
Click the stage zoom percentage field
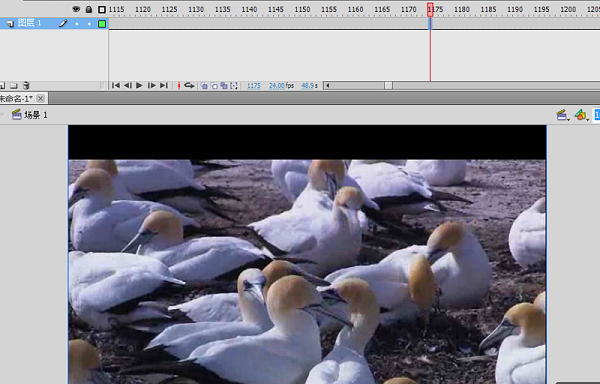click(x=597, y=115)
